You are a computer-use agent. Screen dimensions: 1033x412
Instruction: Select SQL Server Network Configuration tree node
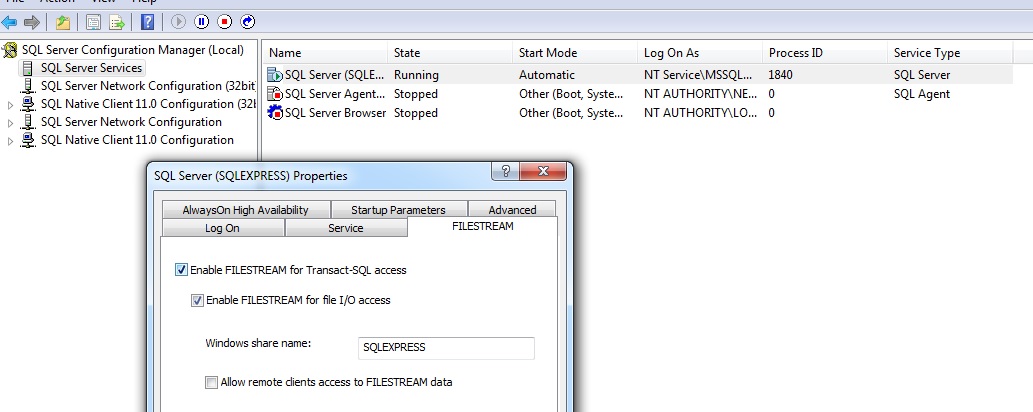point(131,122)
